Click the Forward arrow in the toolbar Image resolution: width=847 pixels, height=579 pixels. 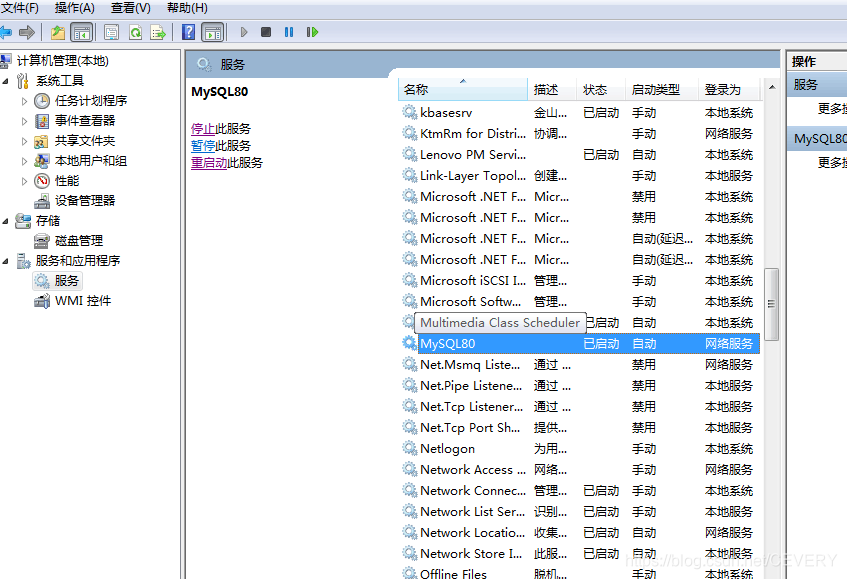pyautogui.click(x=26, y=32)
